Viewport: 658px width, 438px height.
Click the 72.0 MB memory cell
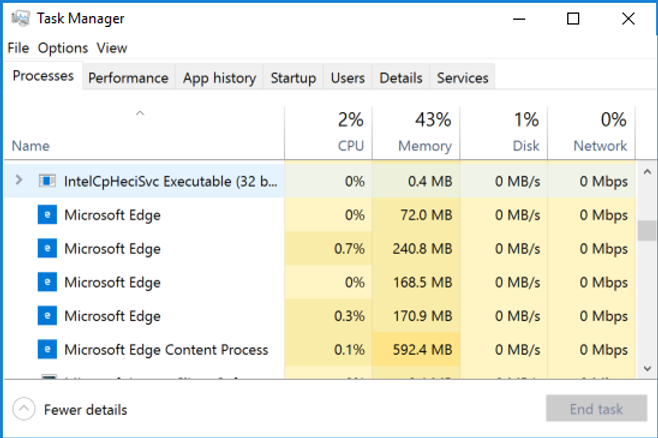point(416,215)
